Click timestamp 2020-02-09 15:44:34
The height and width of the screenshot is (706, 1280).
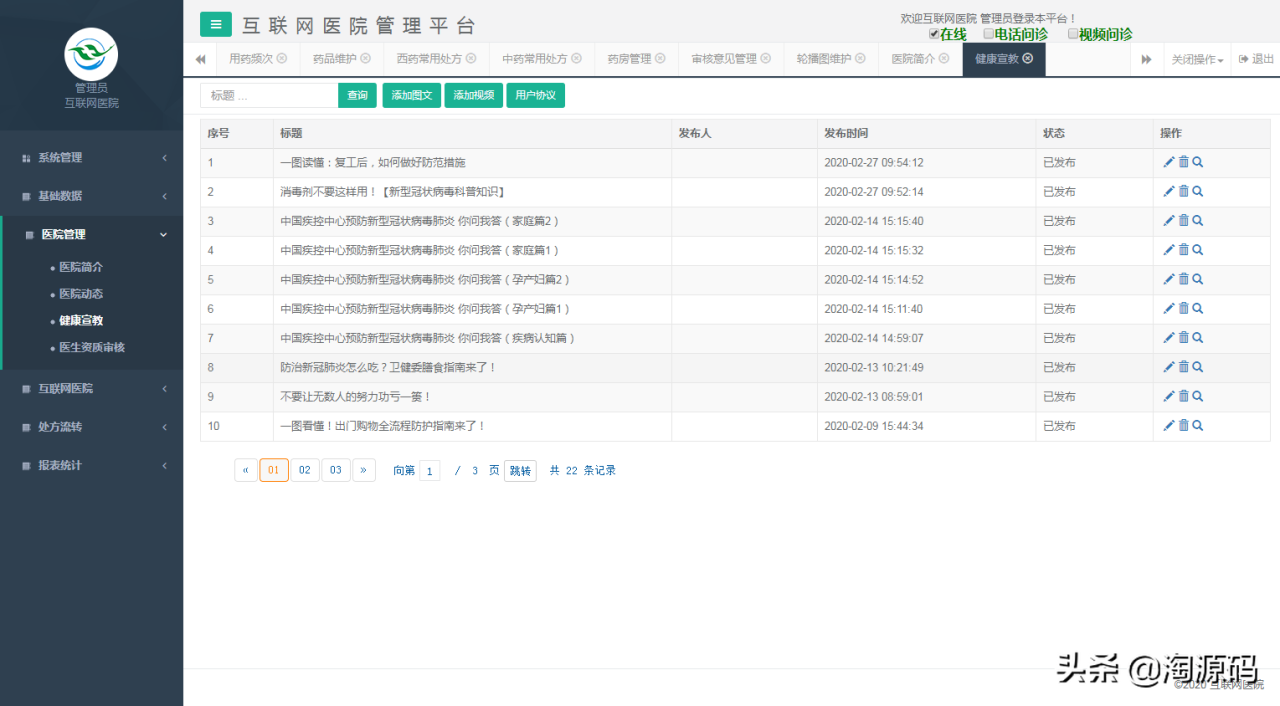click(x=874, y=426)
